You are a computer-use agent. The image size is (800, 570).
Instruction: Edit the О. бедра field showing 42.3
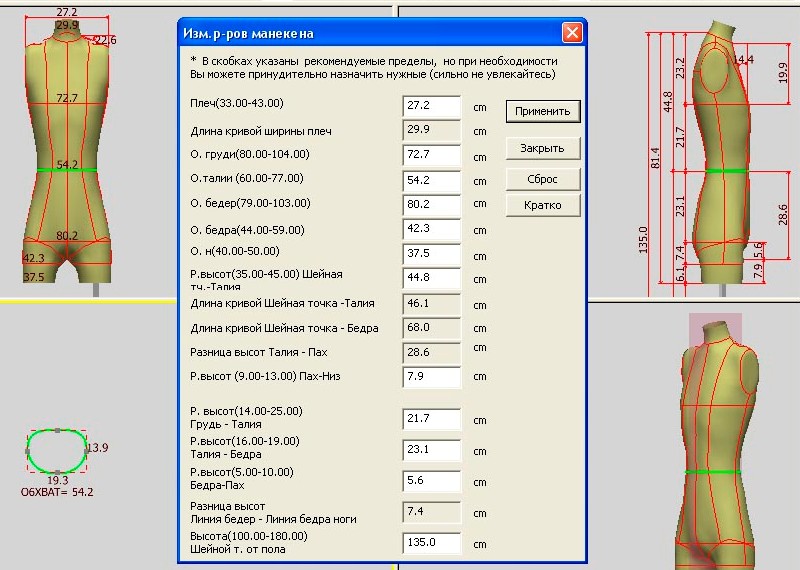pyautogui.click(x=431, y=229)
